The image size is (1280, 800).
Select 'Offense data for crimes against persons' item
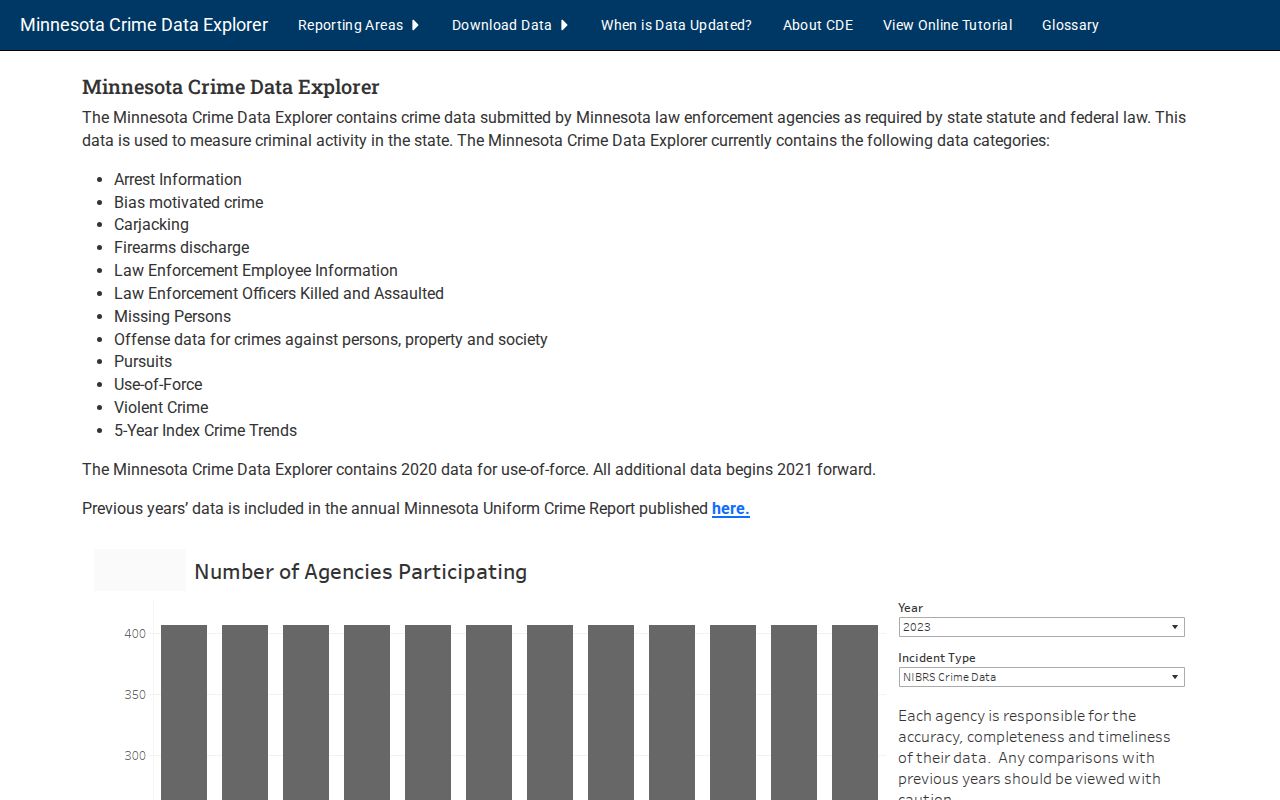tap(331, 339)
